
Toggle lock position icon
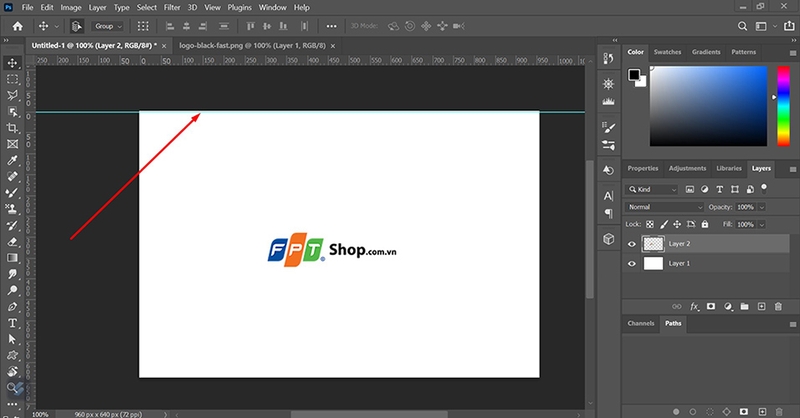[677, 224]
